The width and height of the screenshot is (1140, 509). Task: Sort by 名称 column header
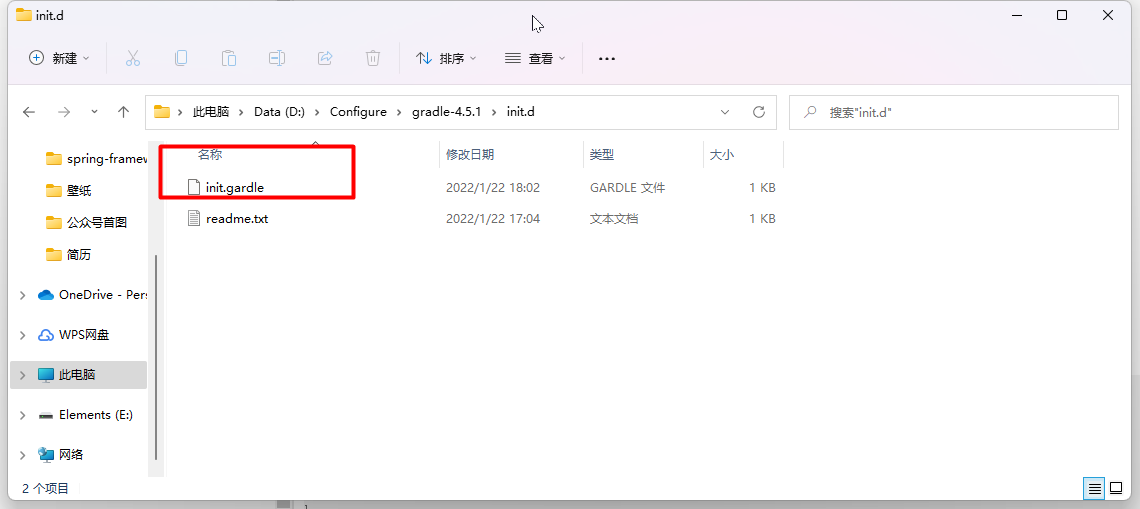click(x=210, y=154)
